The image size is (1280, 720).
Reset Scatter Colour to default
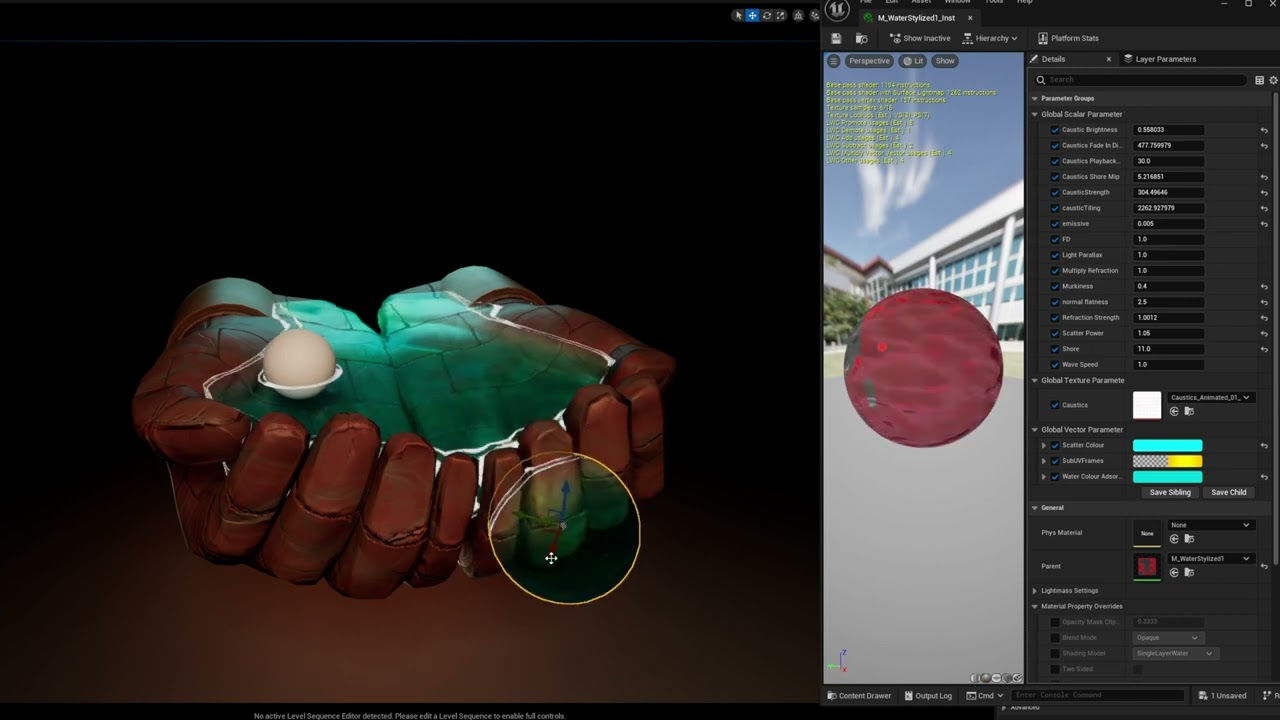pyautogui.click(x=1264, y=446)
